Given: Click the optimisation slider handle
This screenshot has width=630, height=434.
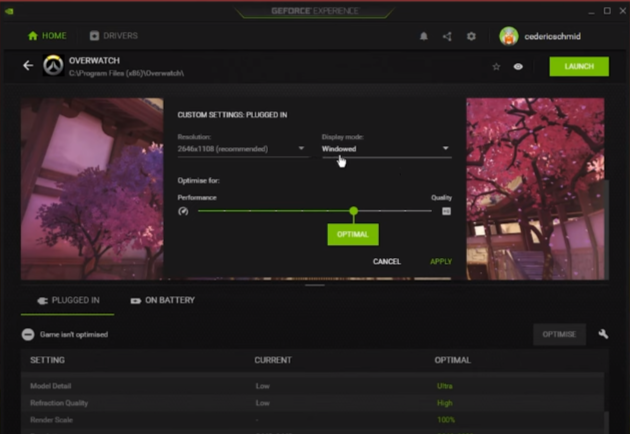Looking at the screenshot, I should coord(354,211).
